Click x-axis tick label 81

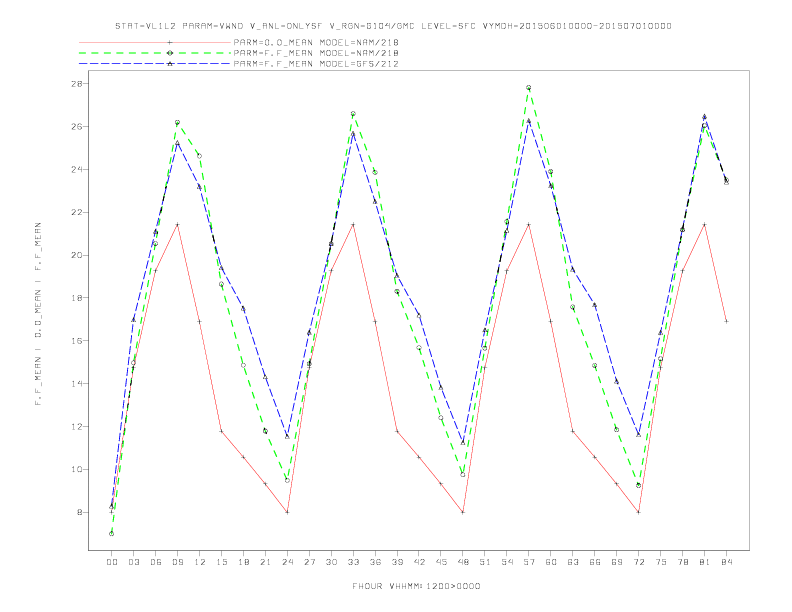pos(705,562)
